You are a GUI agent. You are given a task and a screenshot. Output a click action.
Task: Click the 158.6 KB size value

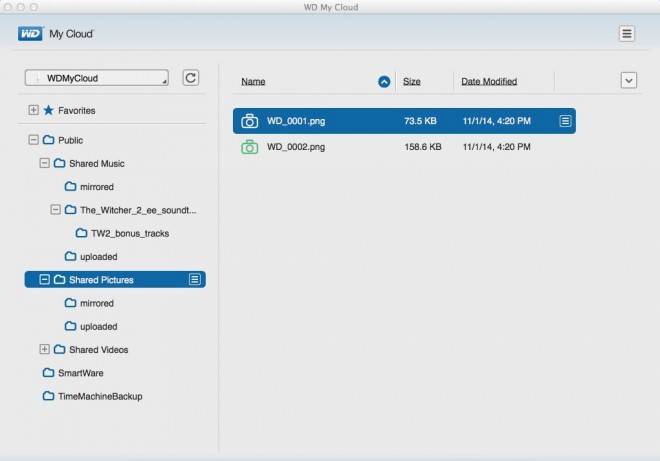pyautogui.click(x=423, y=147)
